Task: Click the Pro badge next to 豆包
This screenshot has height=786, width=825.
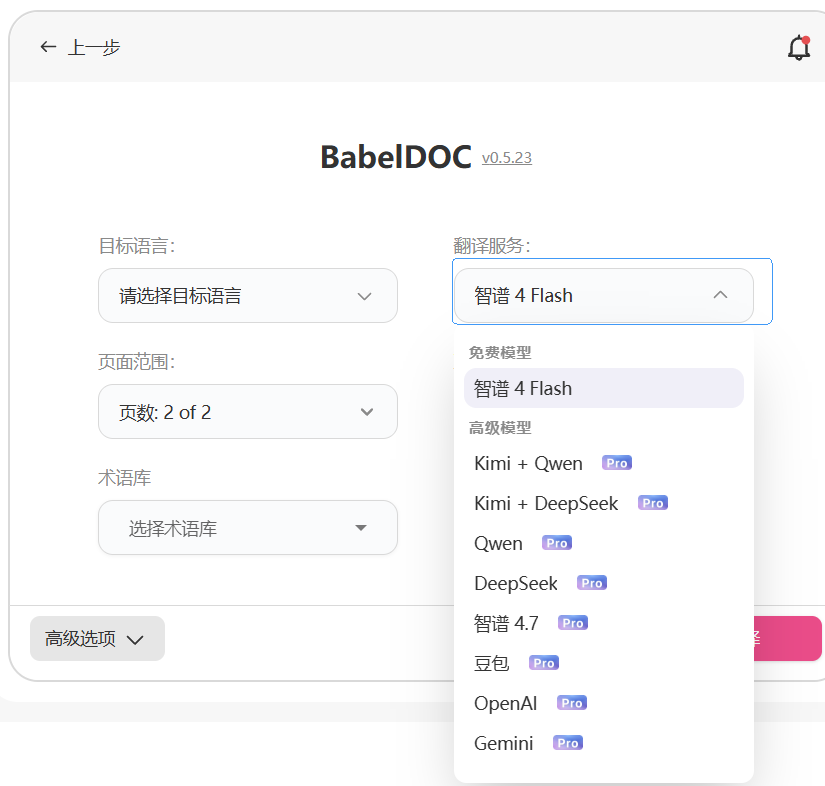Action: (x=544, y=663)
